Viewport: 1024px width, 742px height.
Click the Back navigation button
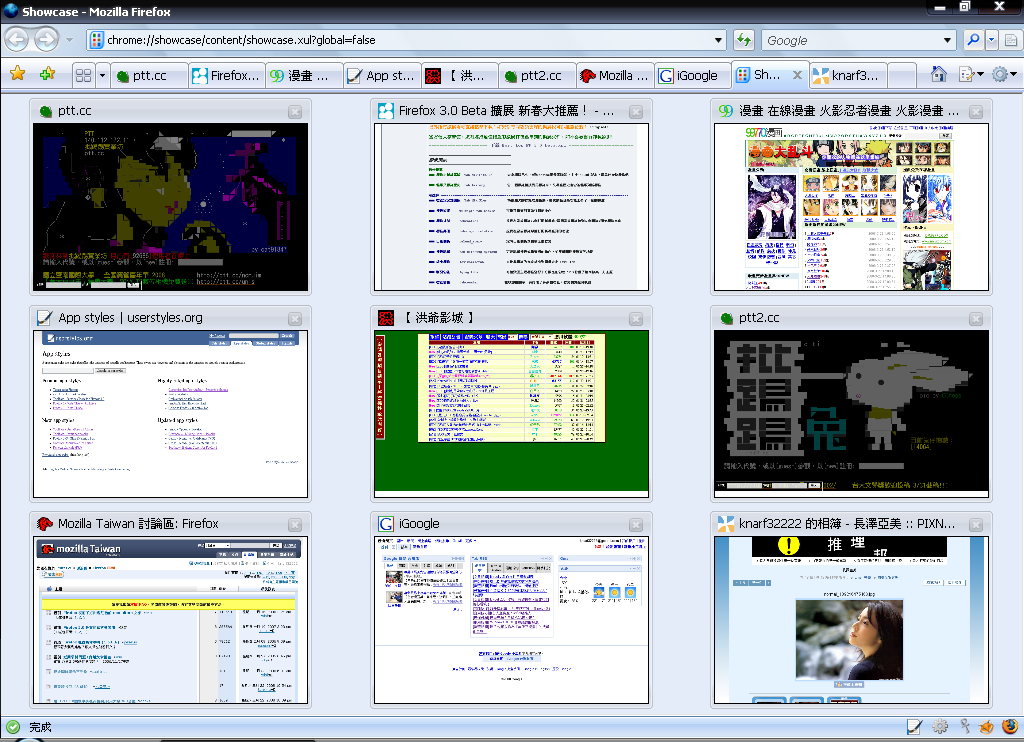click(17, 40)
